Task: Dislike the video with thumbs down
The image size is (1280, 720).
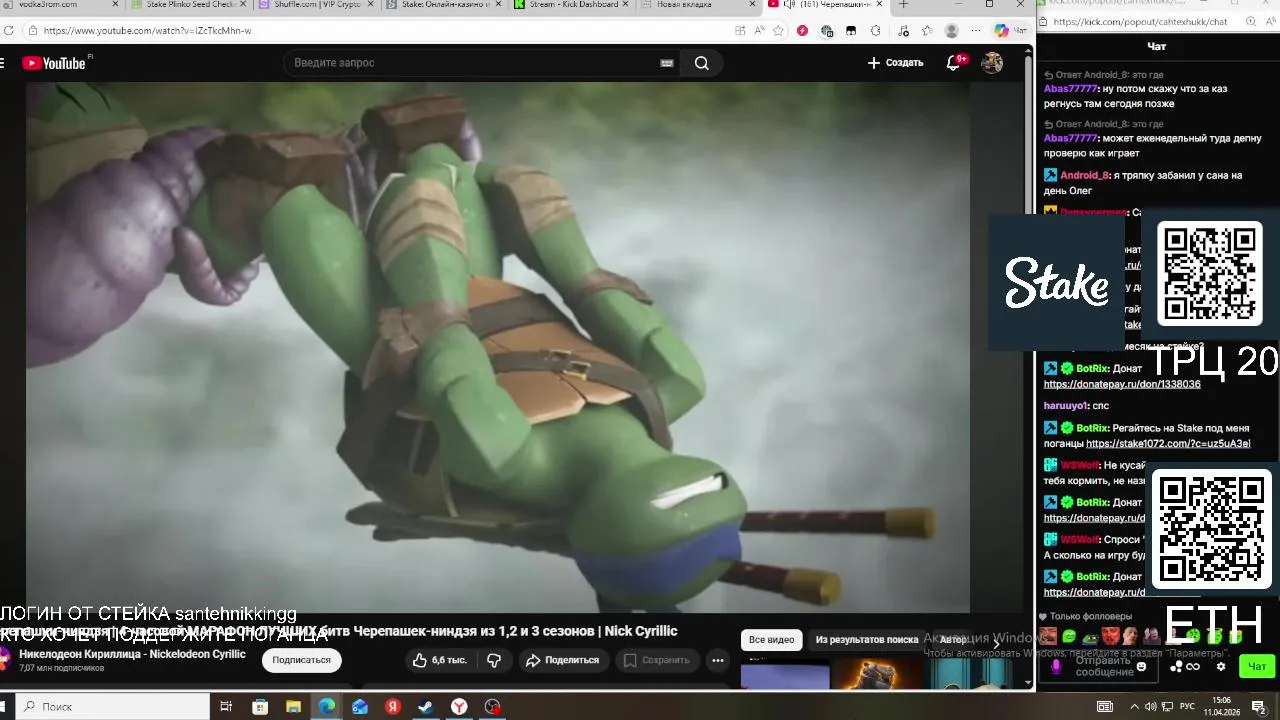Action: (493, 660)
